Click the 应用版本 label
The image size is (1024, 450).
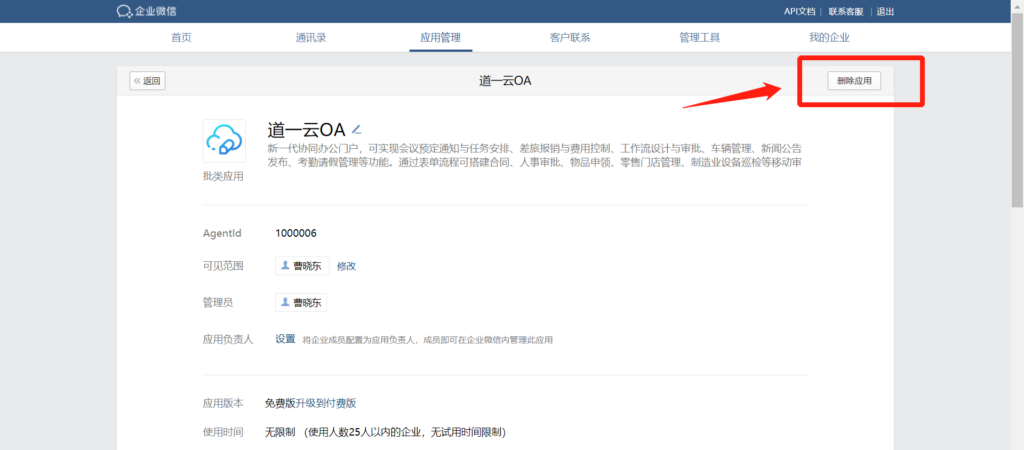coord(223,404)
